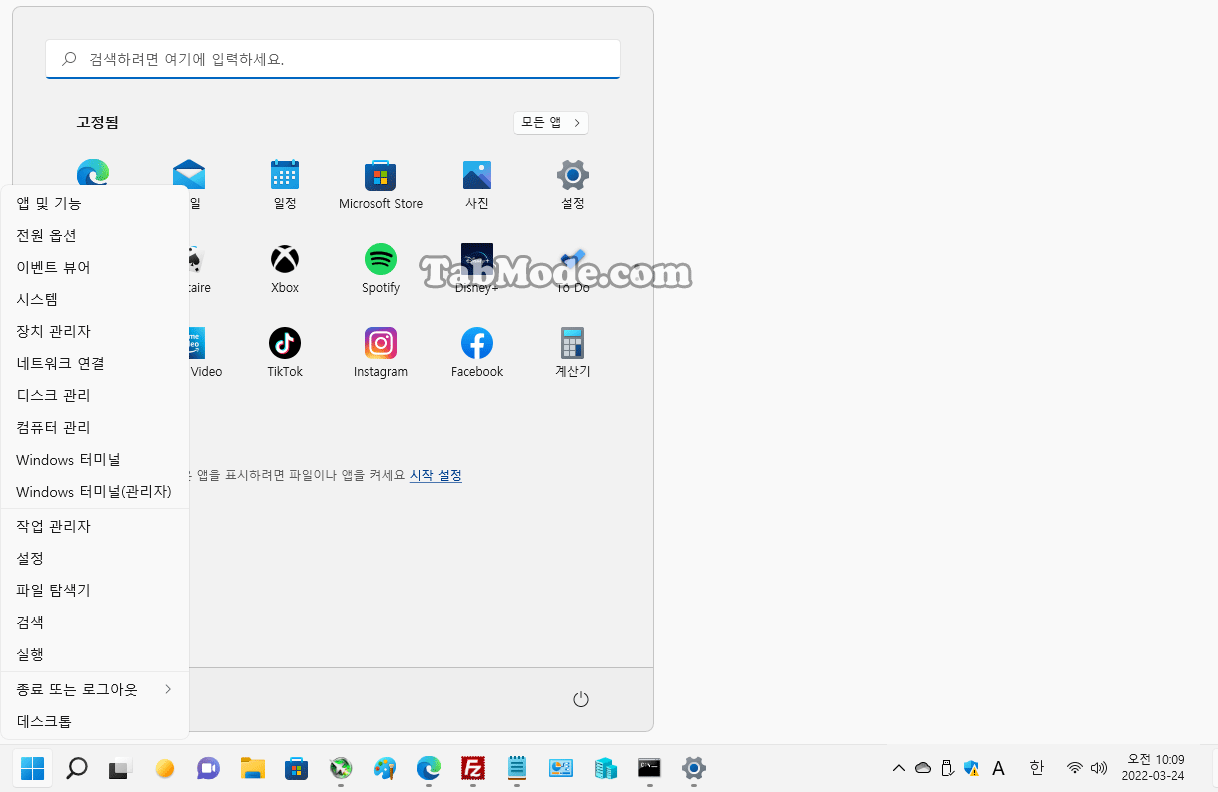Choose 네트워크 연결 menu item
Image resolution: width=1218 pixels, height=792 pixels.
pos(95,363)
